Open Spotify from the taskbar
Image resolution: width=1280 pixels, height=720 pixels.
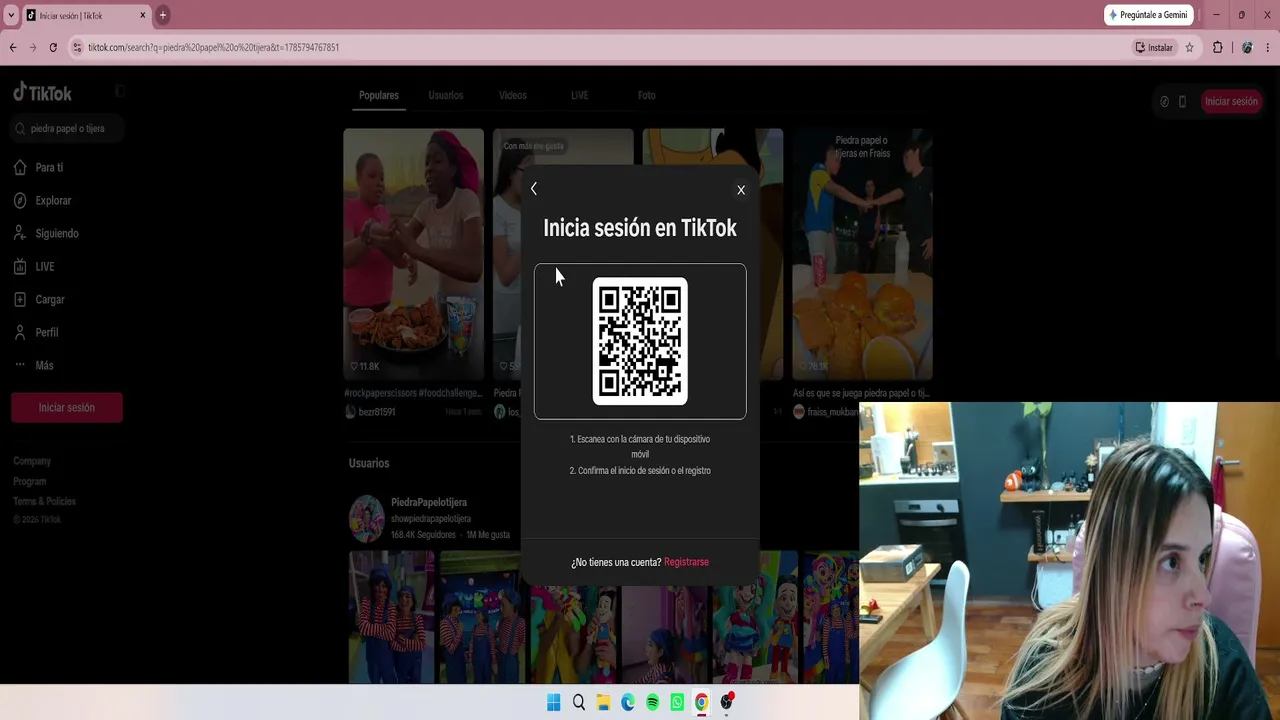coord(653,702)
